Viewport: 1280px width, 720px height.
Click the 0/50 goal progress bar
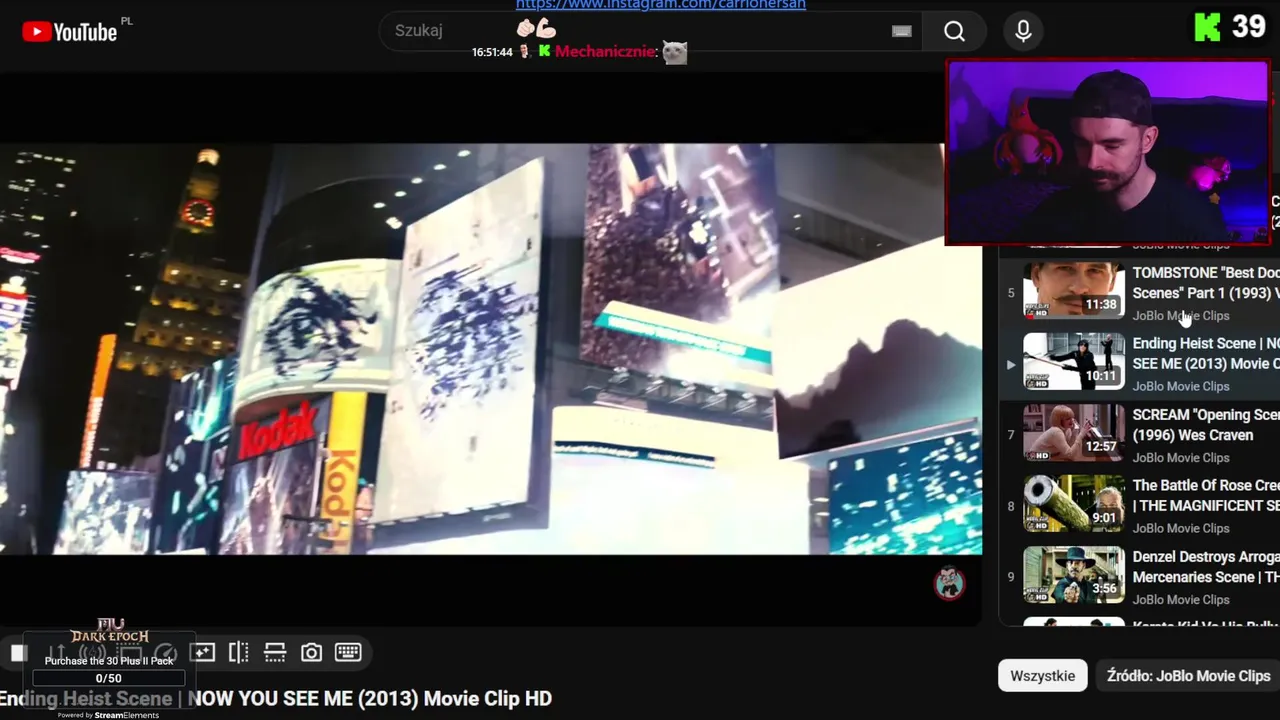point(108,679)
